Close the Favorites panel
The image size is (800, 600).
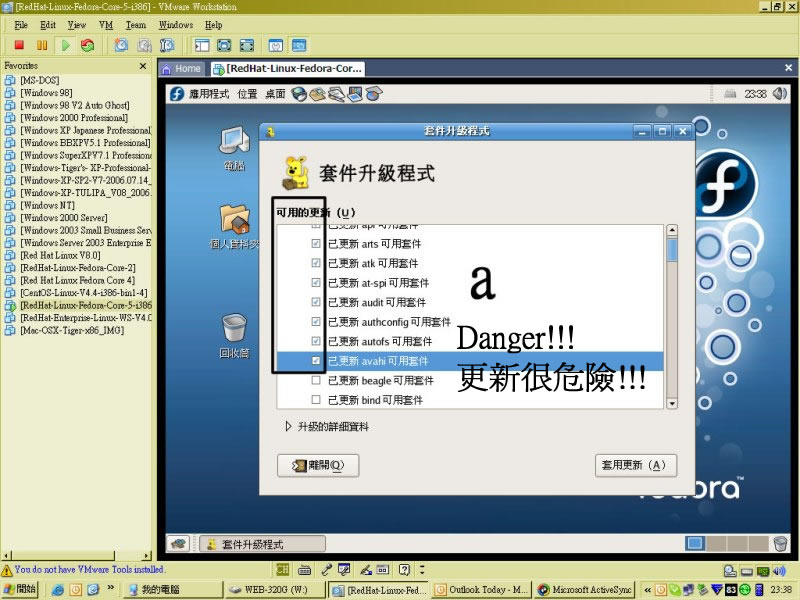(143, 66)
